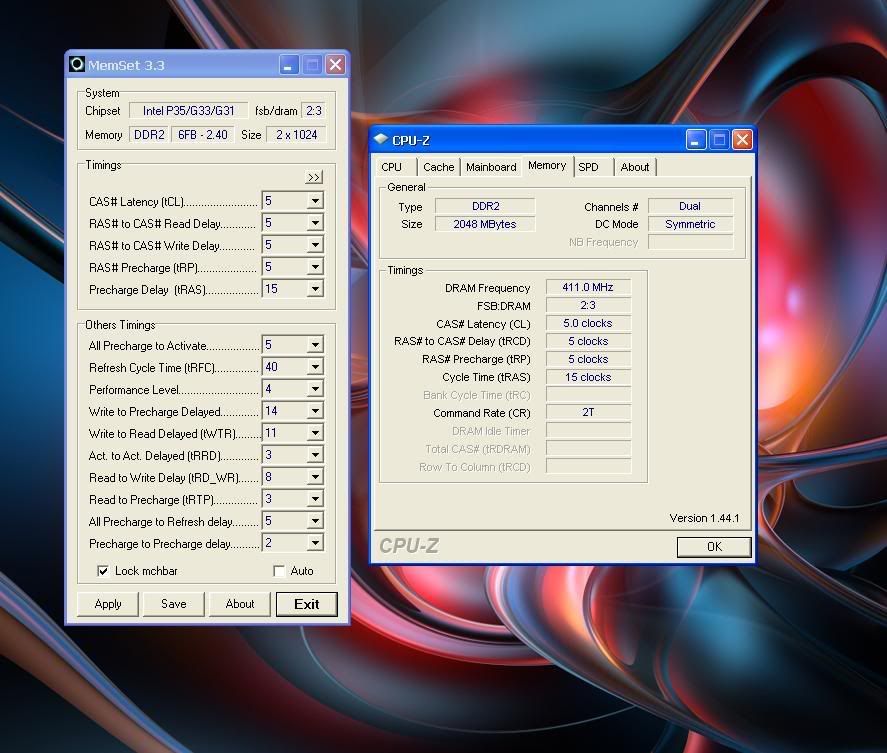Open the Performance Level dropdown
The width and height of the screenshot is (887, 753).
coord(315,389)
